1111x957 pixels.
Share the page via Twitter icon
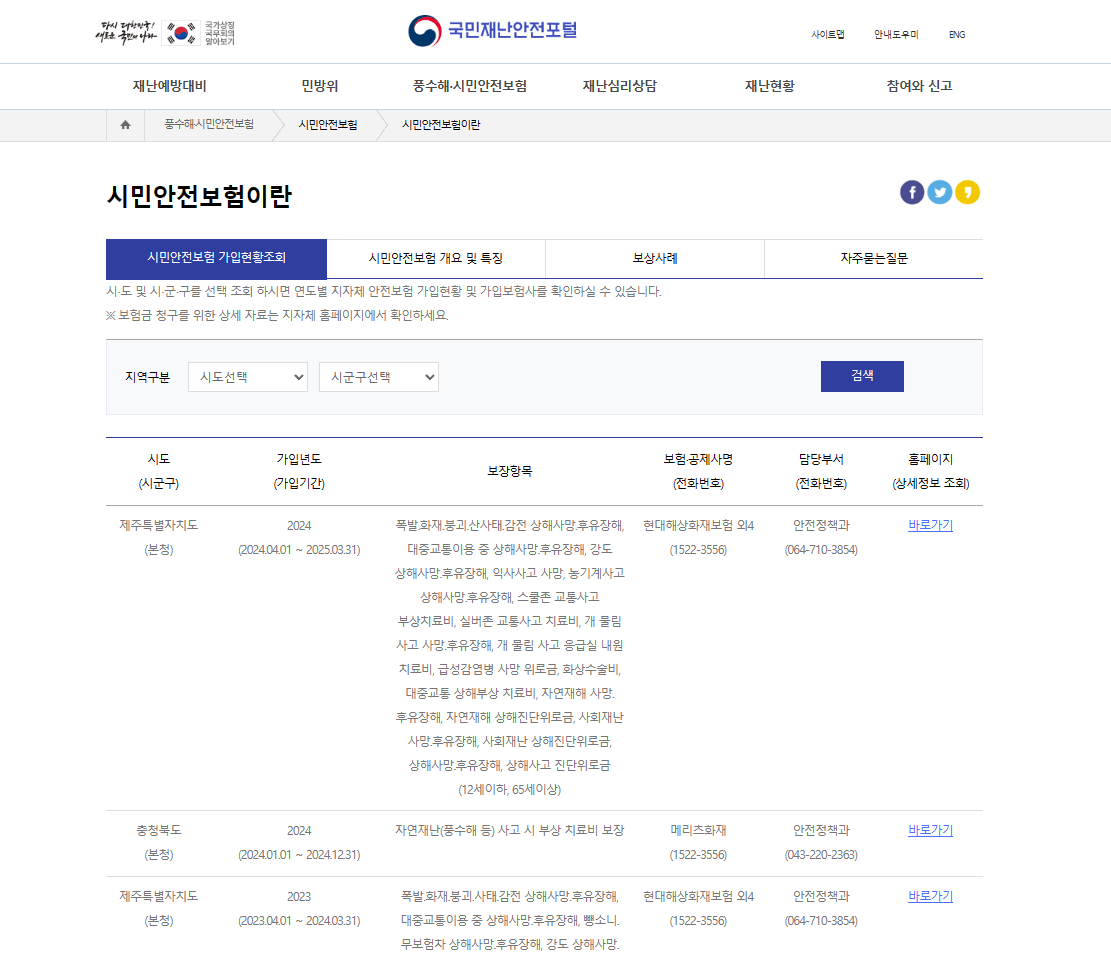939,192
